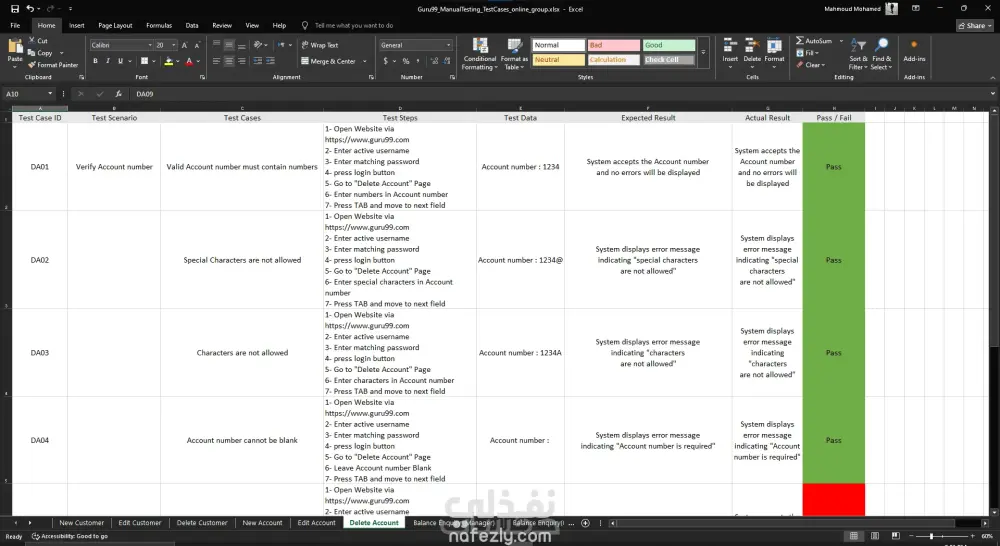Toggle Bold formatting
Image resolution: width=1000 pixels, height=546 pixels.
[95, 61]
